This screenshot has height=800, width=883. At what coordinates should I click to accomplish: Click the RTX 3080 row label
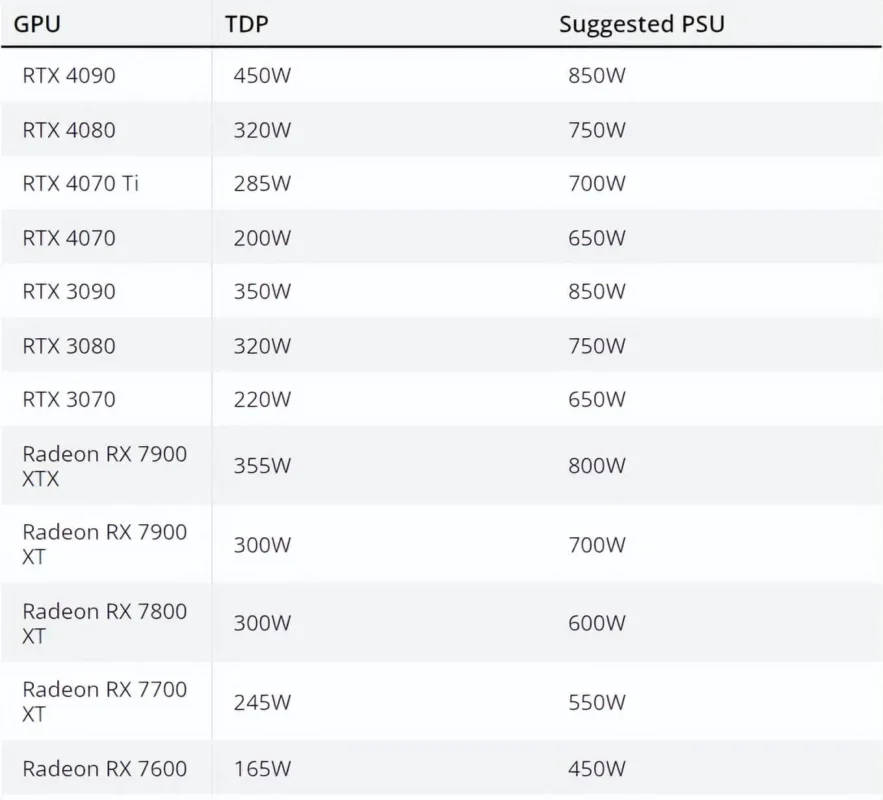pos(69,346)
